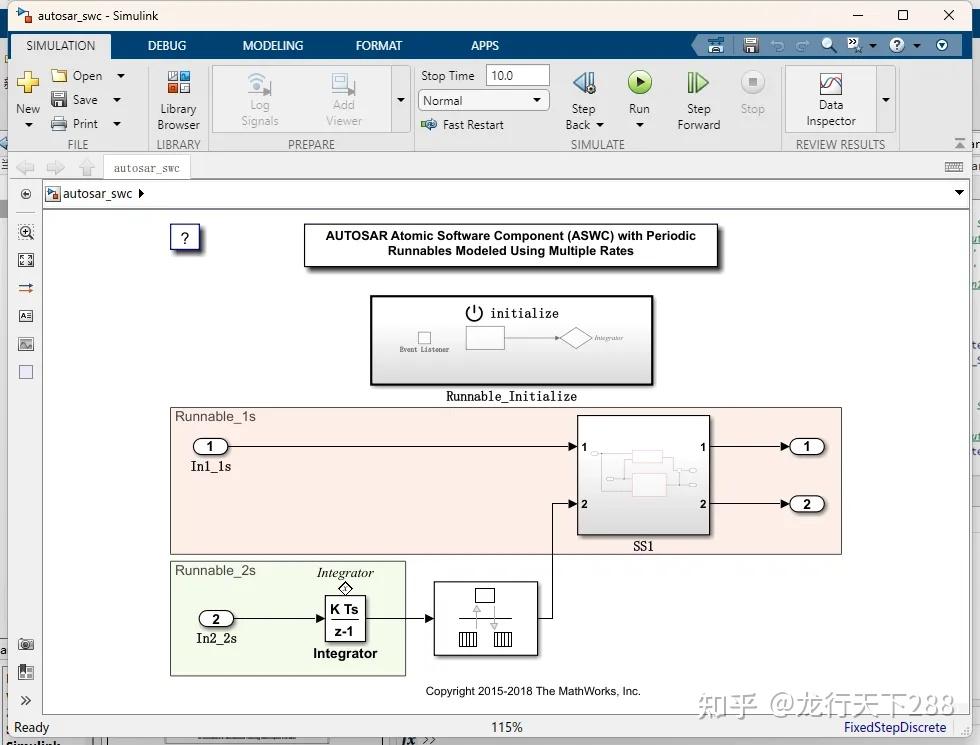Viewport: 980px width, 745px height.
Task: Select the Runnable_Initialize subsystem block
Action: pos(511,341)
